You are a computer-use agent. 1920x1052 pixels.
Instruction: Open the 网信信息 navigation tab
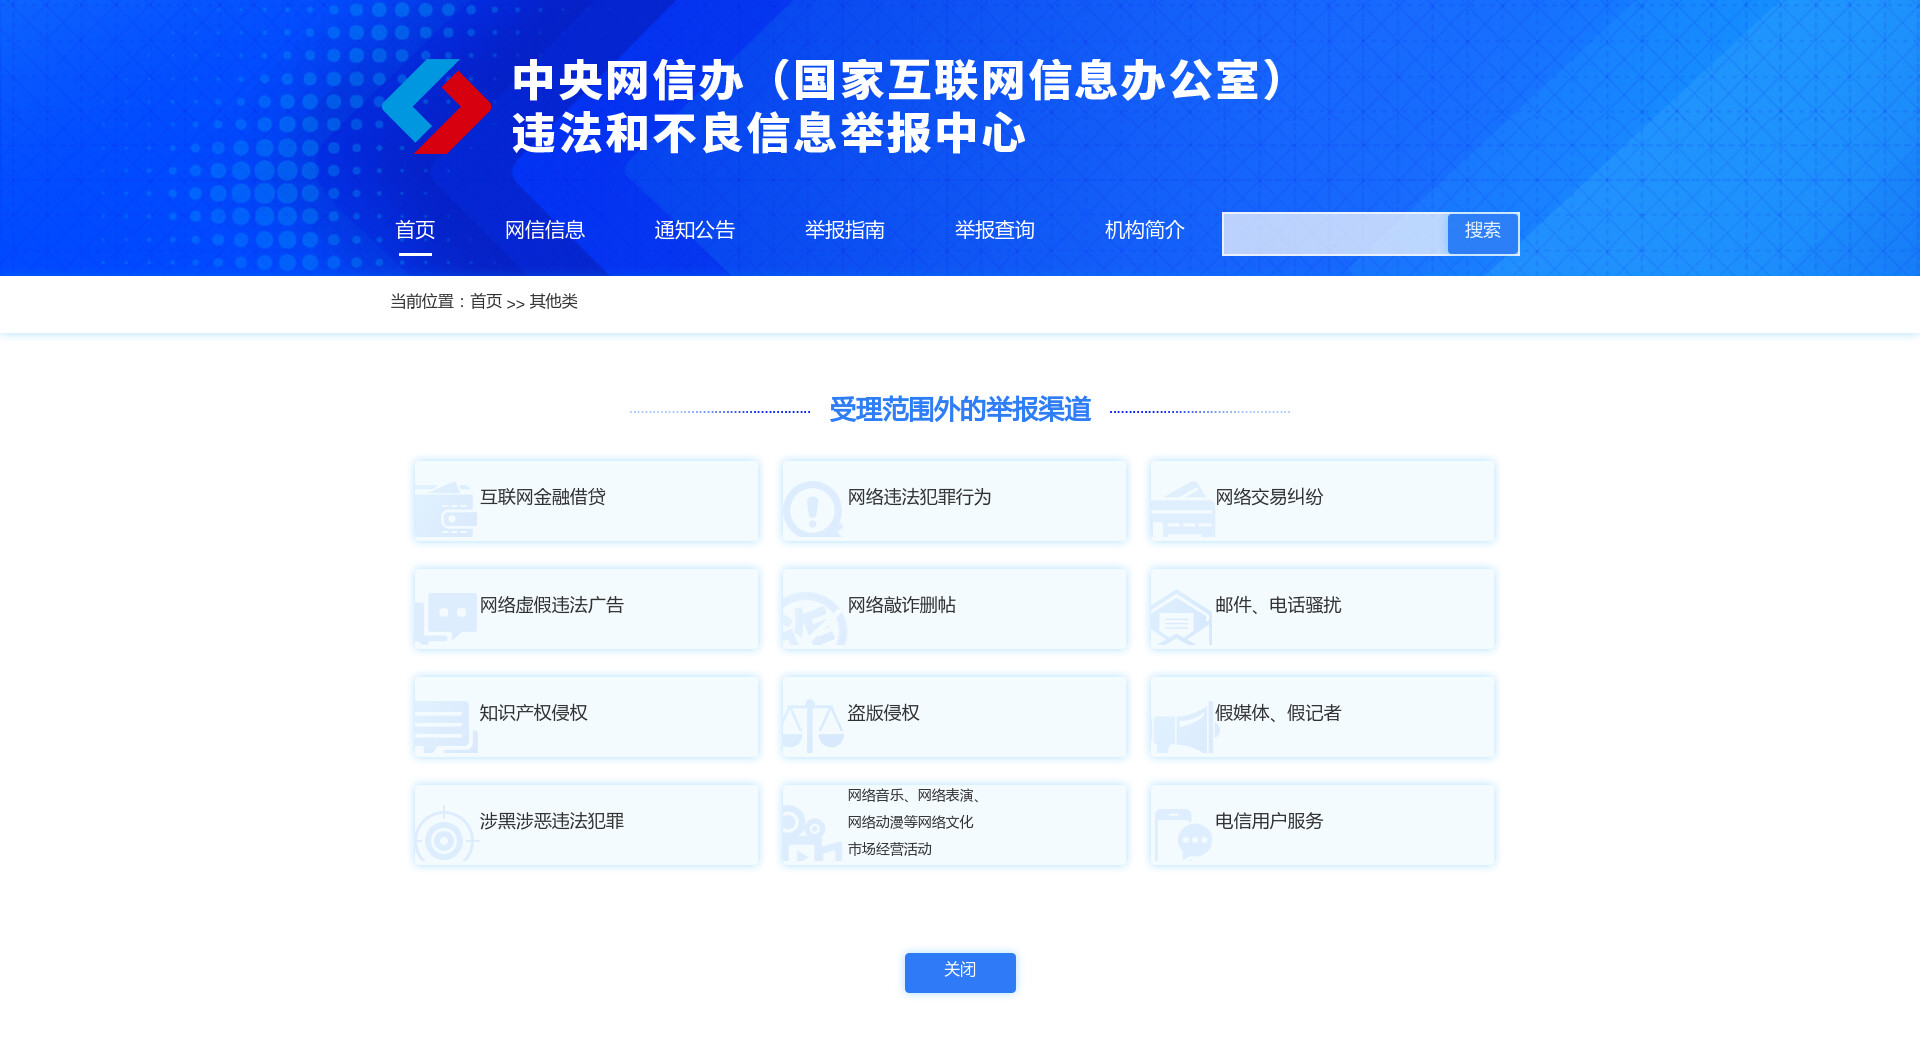545,230
